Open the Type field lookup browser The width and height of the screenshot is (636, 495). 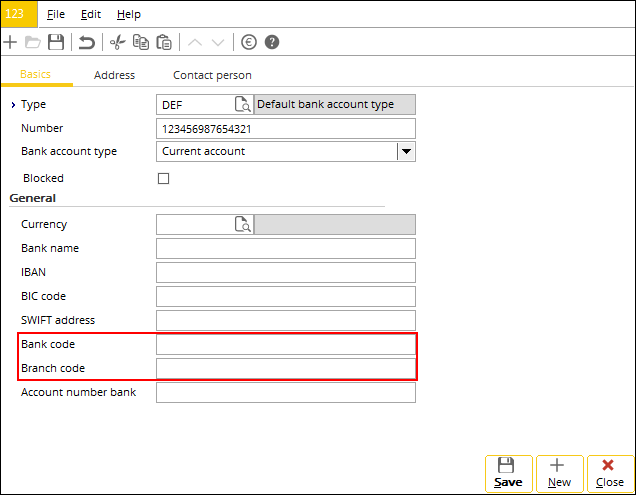click(x=242, y=104)
